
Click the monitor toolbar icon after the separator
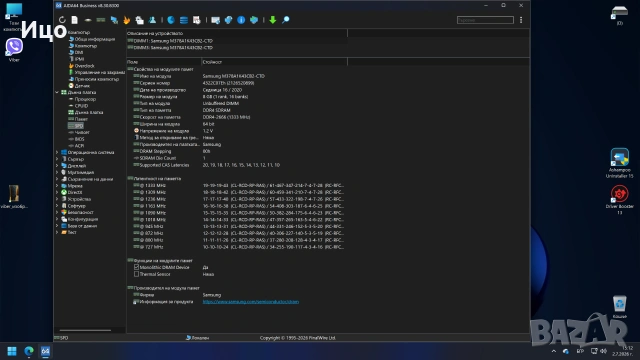pyautogui.click(x=216, y=20)
